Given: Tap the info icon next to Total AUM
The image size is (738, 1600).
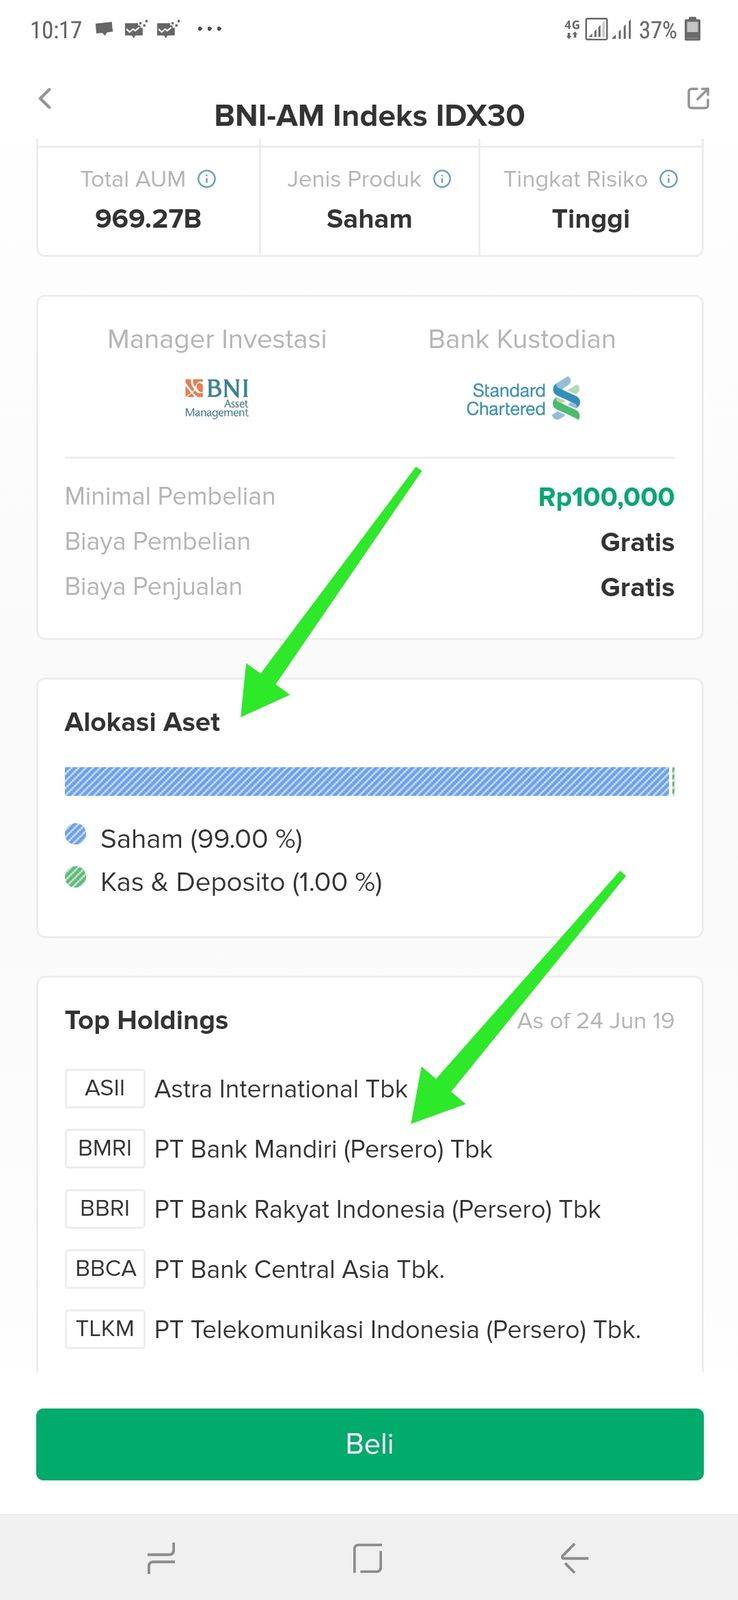Looking at the screenshot, I should [207, 179].
